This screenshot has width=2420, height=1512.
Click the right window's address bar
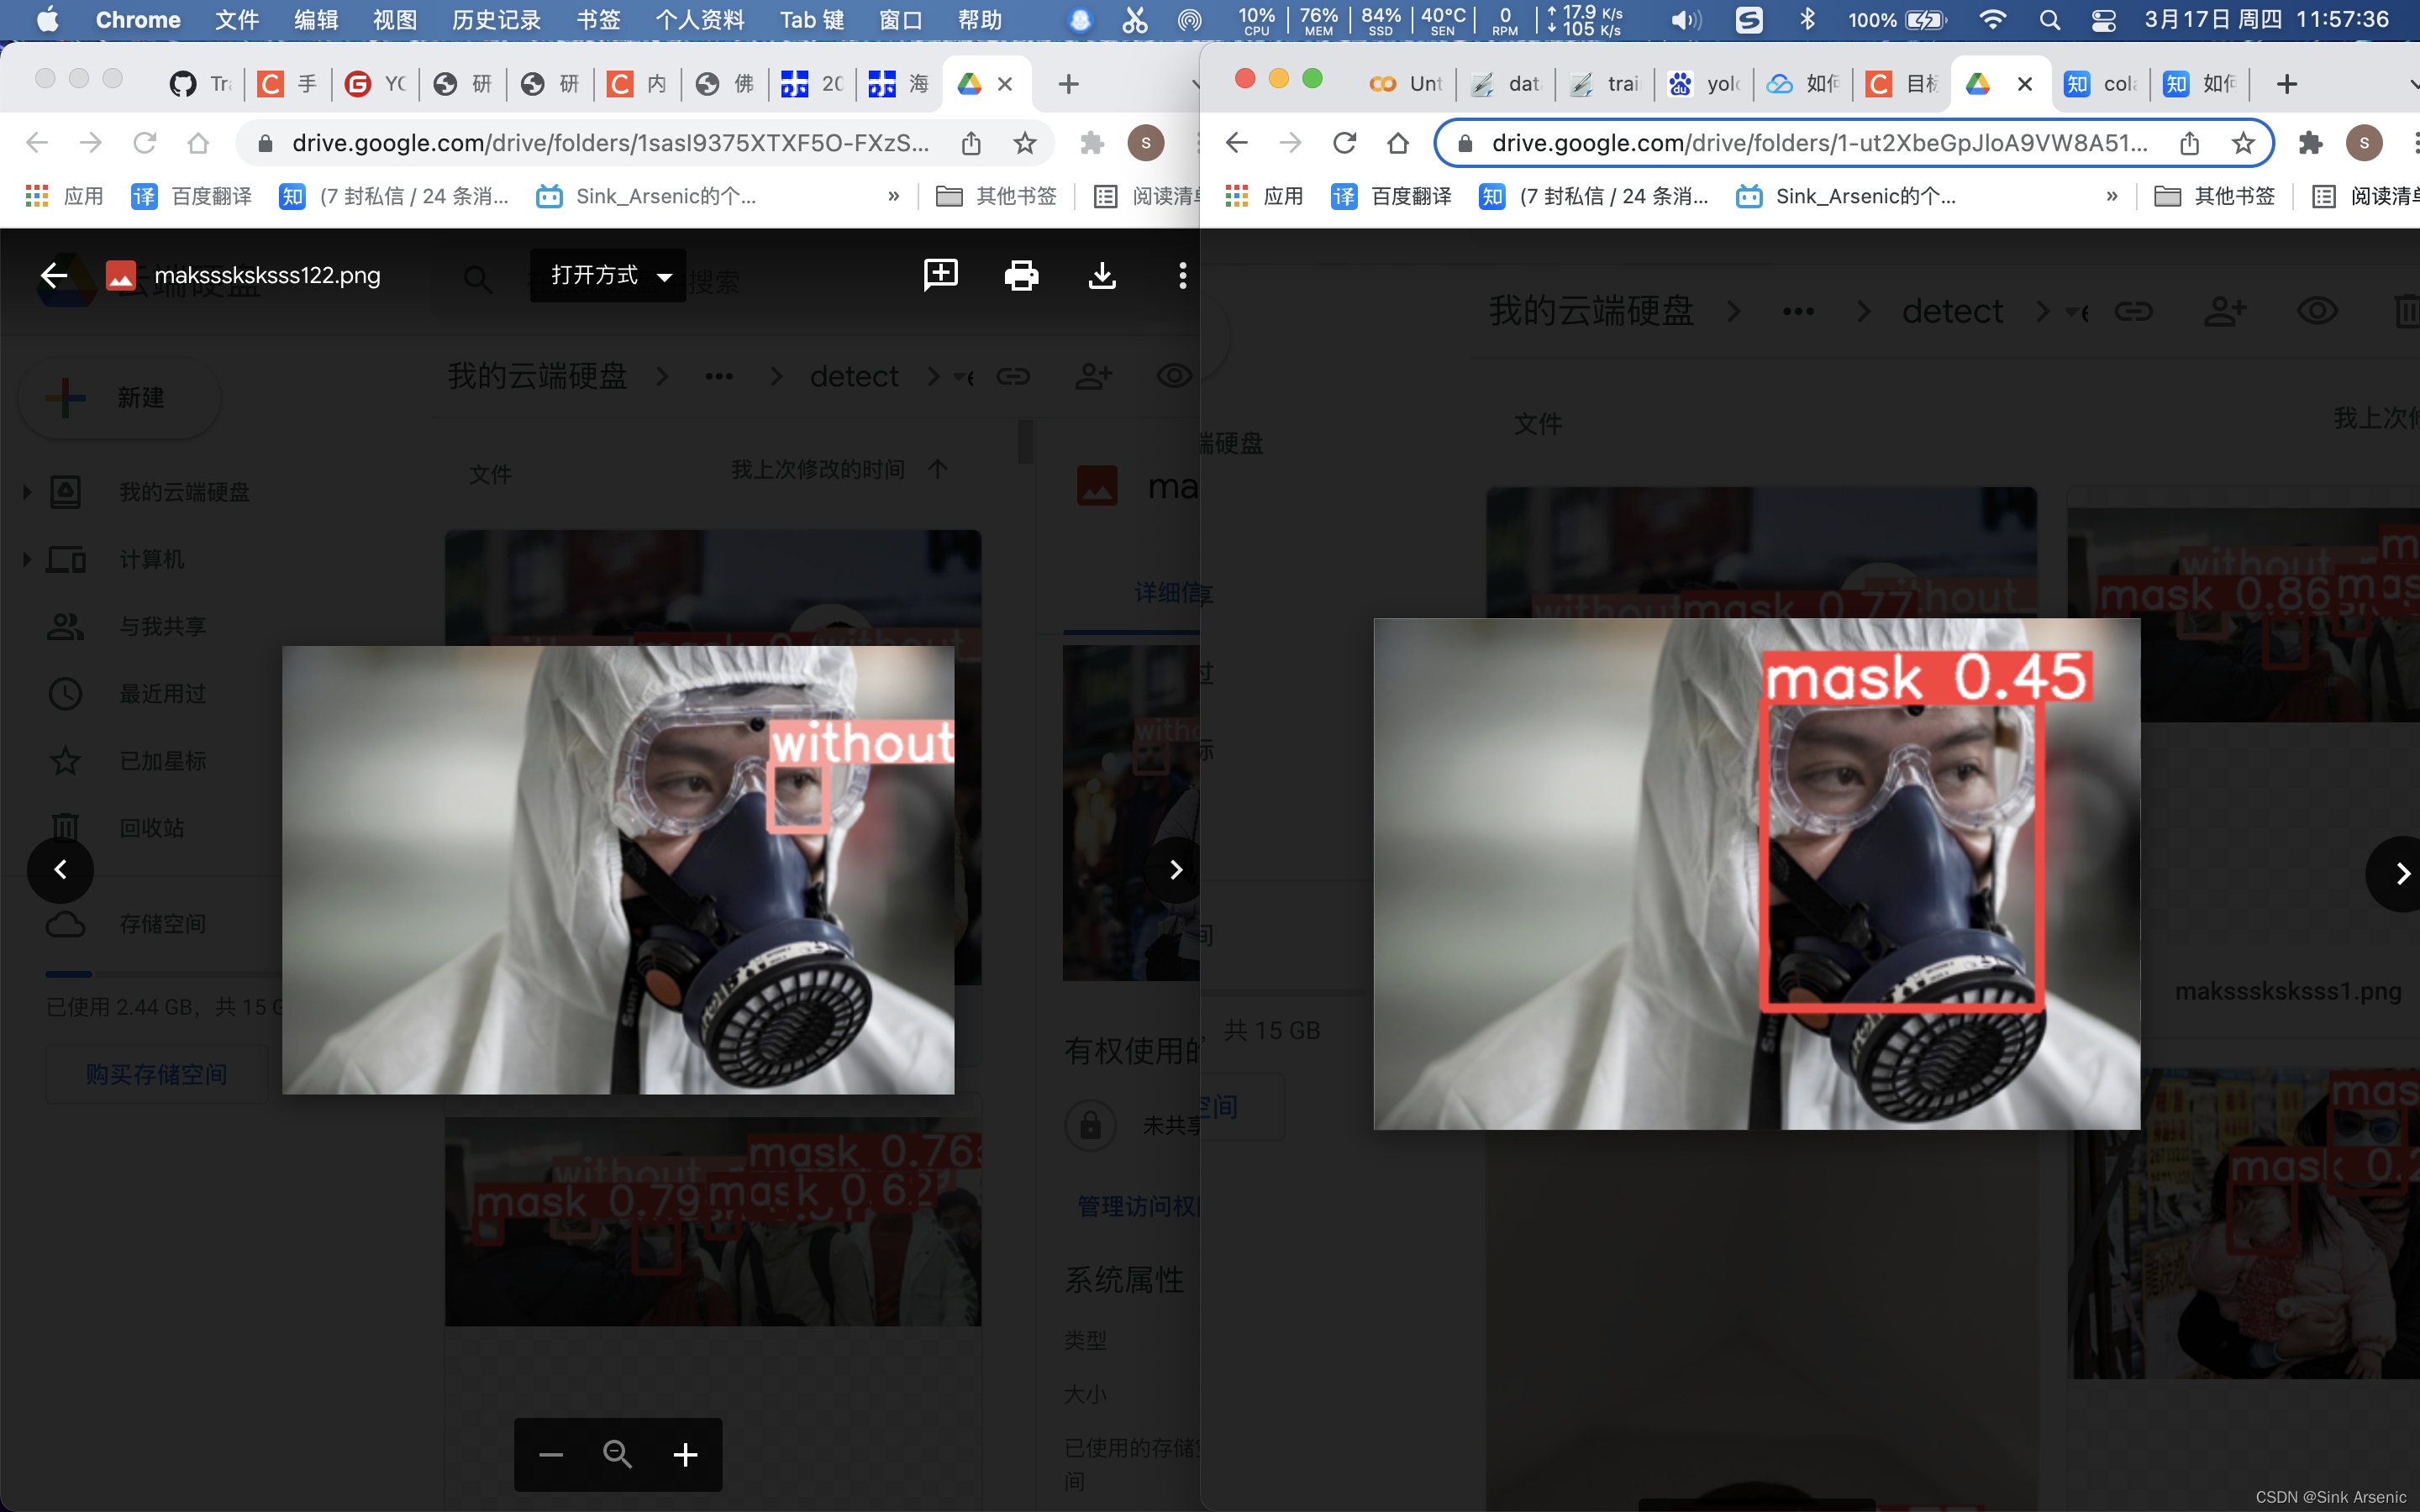click(x=1818, y=143)
